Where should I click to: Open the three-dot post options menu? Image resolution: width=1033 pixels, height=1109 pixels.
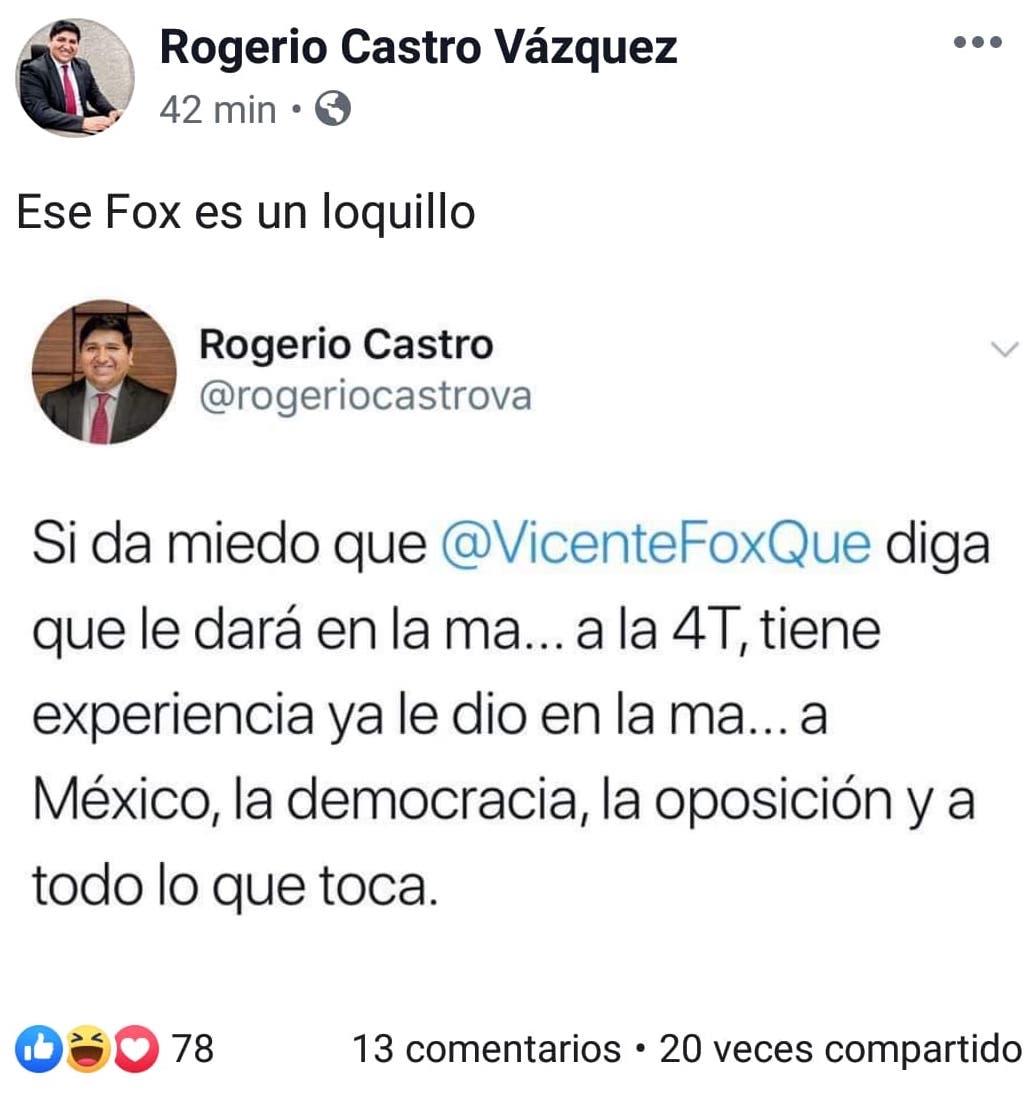pos(977,42)
